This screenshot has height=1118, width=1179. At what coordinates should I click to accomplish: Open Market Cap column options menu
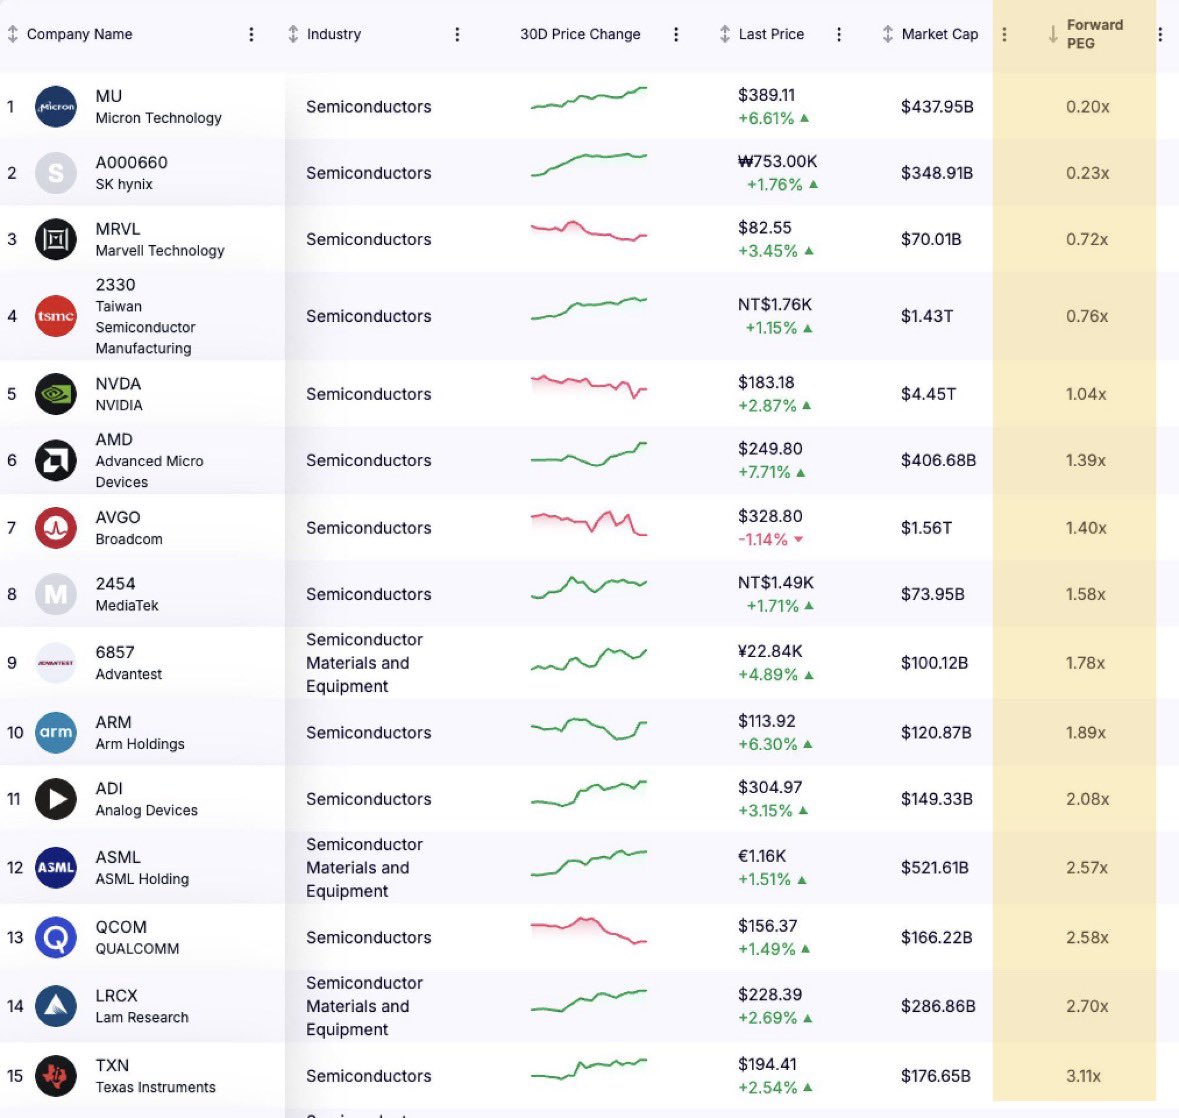(x=1005, y=35)
